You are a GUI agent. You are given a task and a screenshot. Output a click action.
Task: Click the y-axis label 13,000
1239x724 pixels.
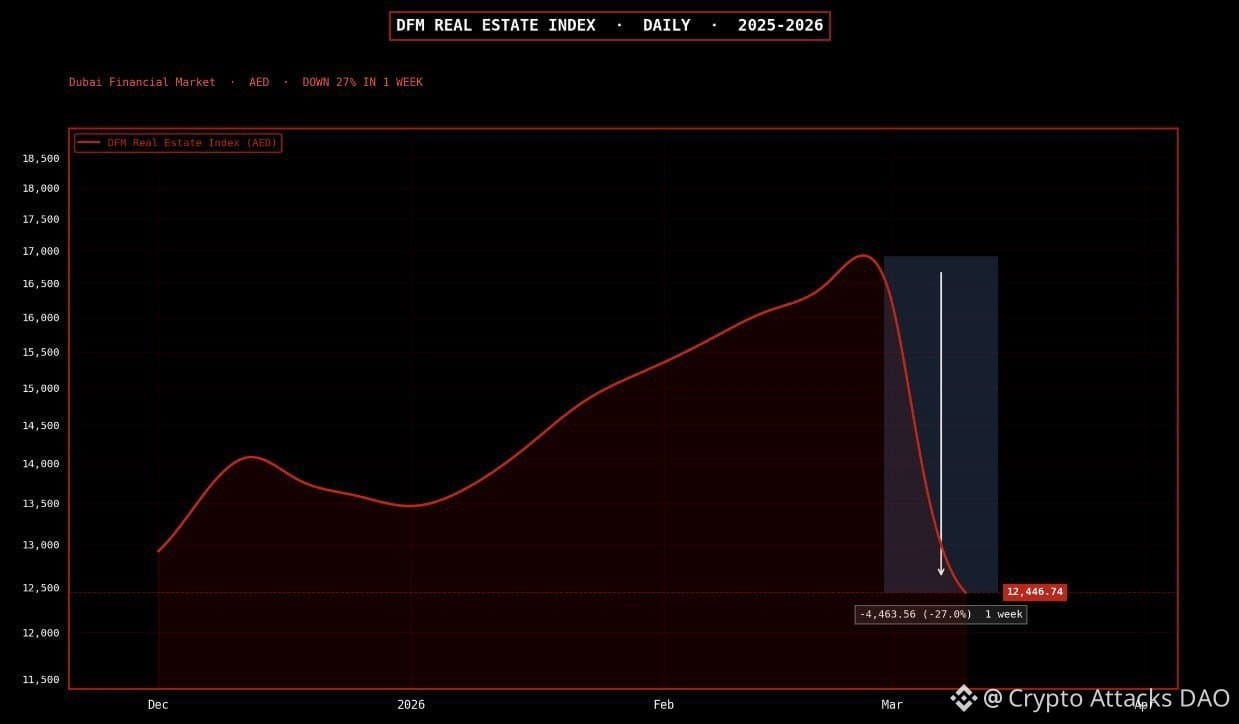[x=41, y=545]
